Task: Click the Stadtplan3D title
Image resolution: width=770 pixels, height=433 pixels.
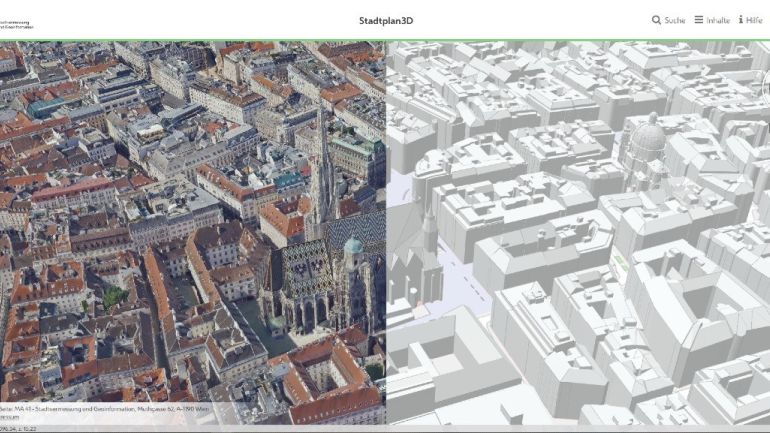Action: (x=386, y=21)
